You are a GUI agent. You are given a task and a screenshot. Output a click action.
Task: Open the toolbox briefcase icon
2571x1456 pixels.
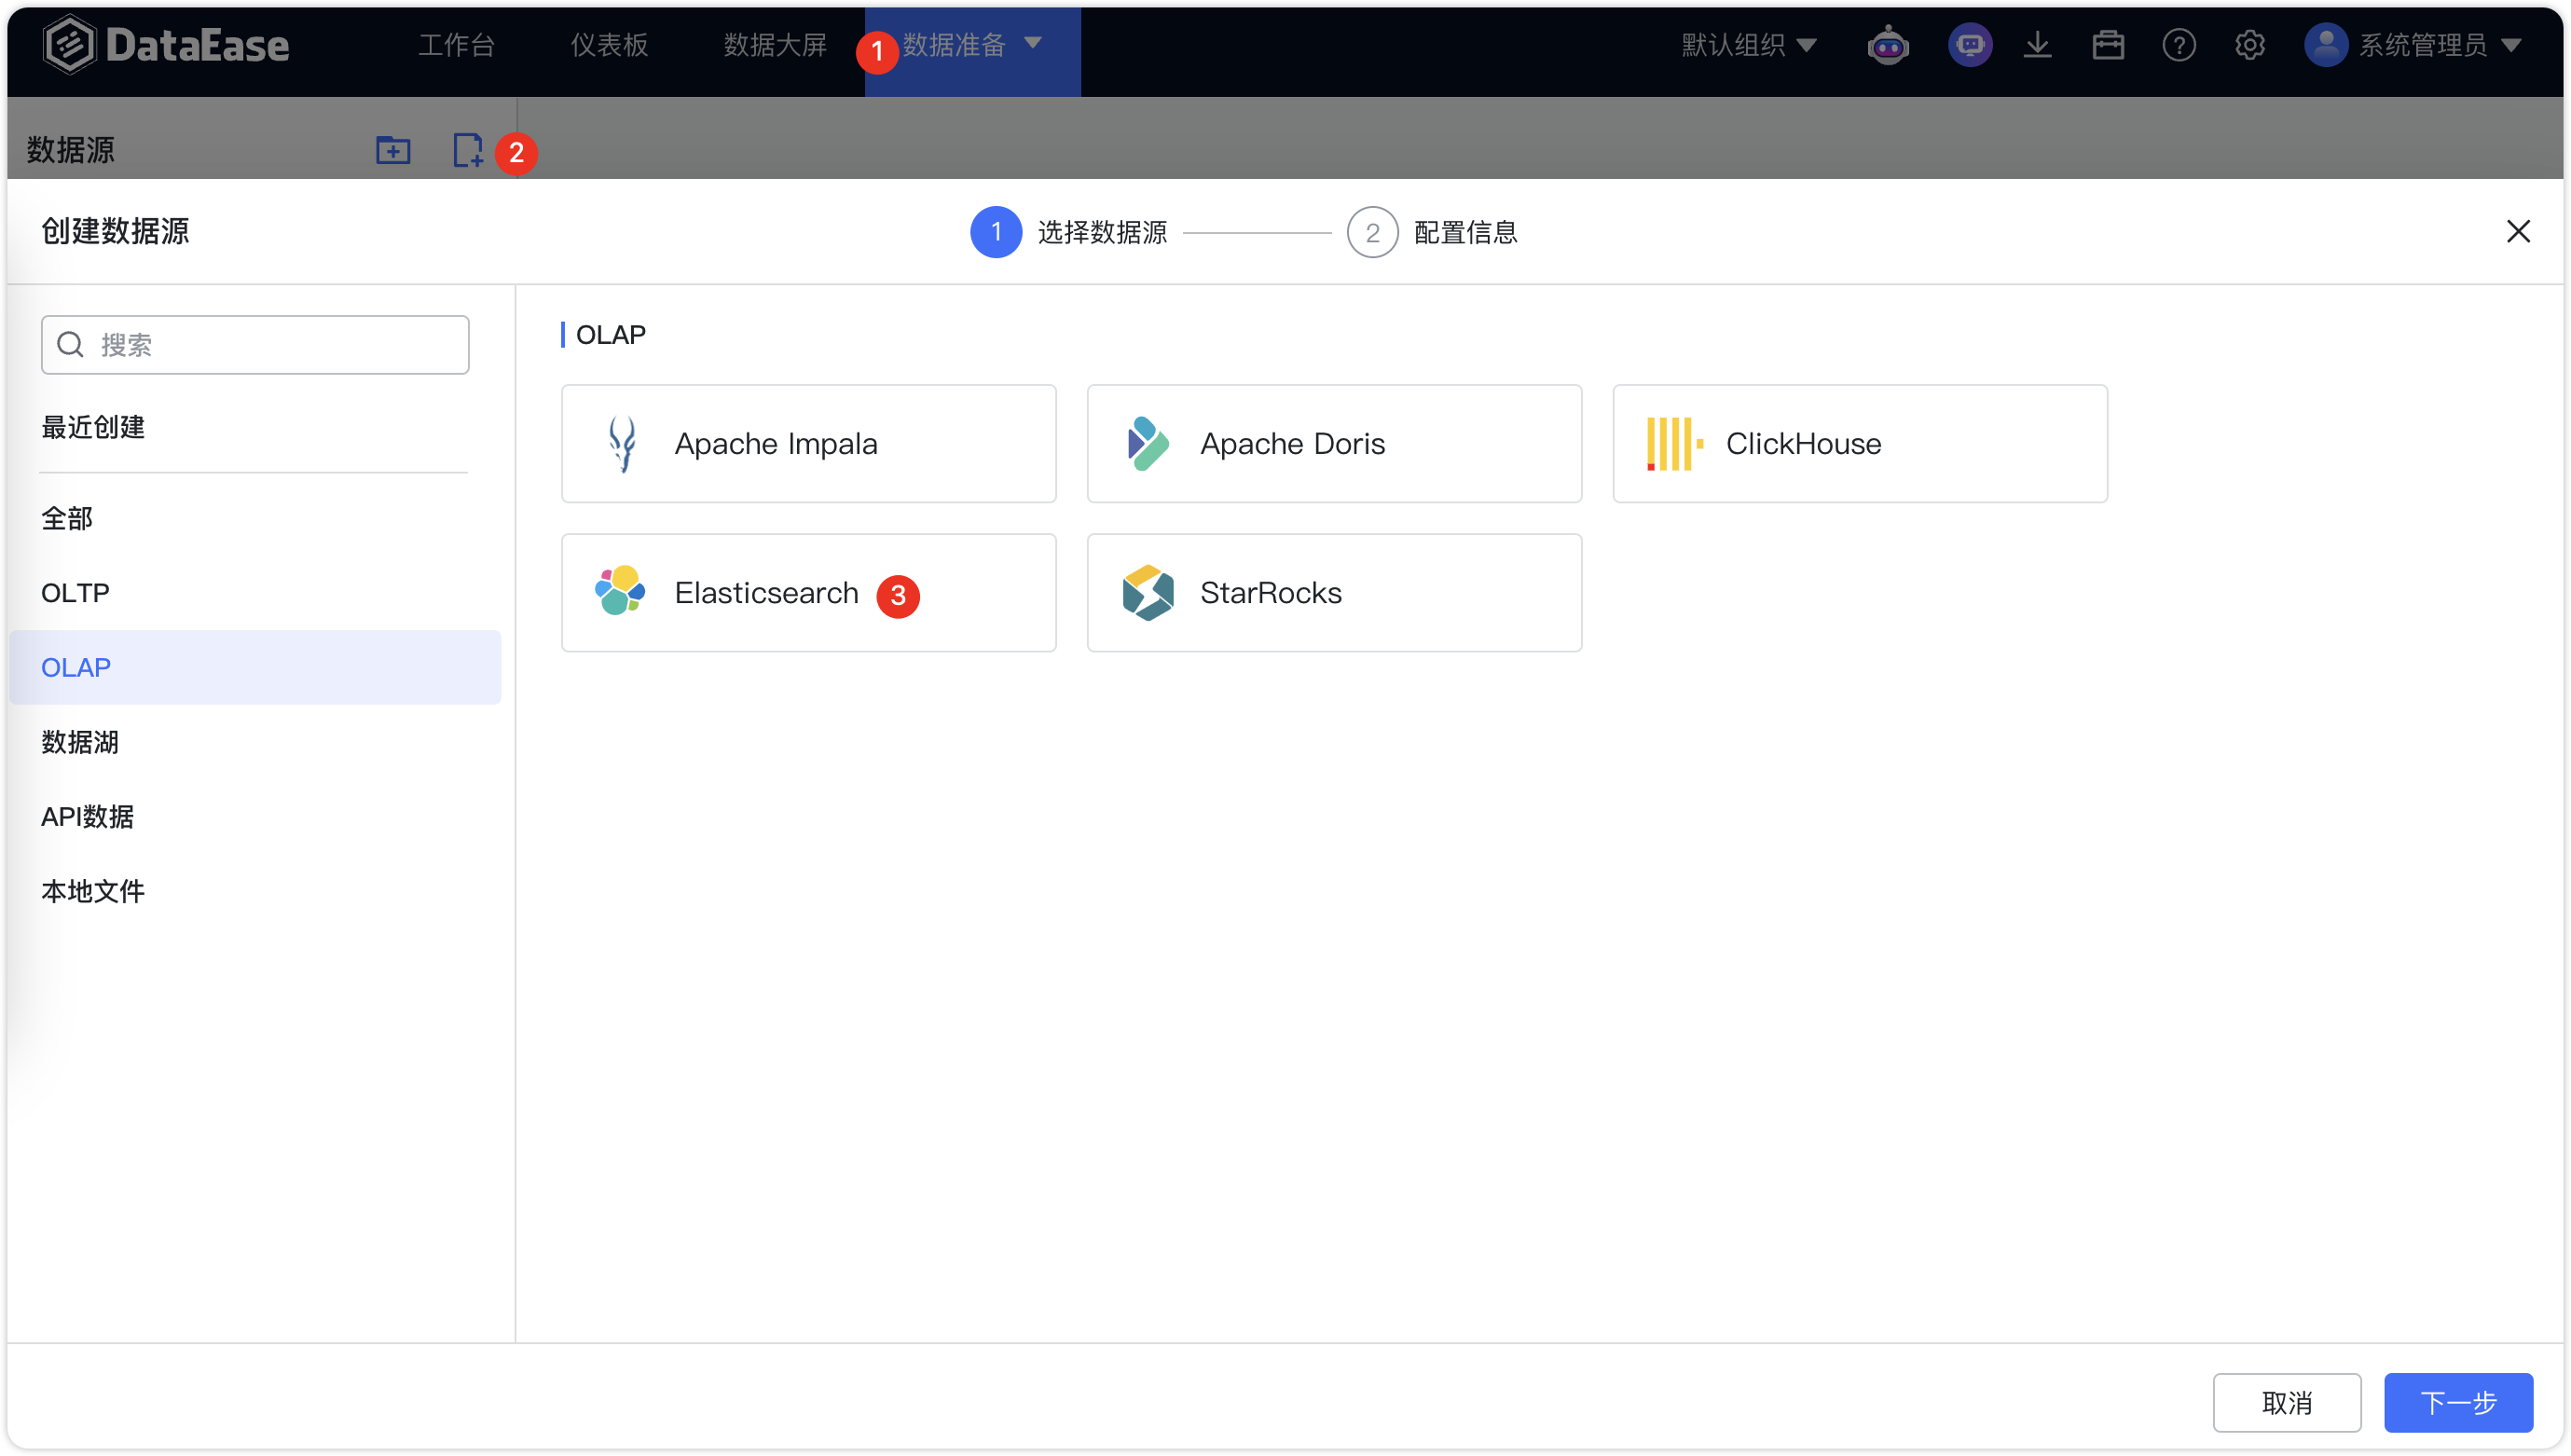(x=2108, y=45)
